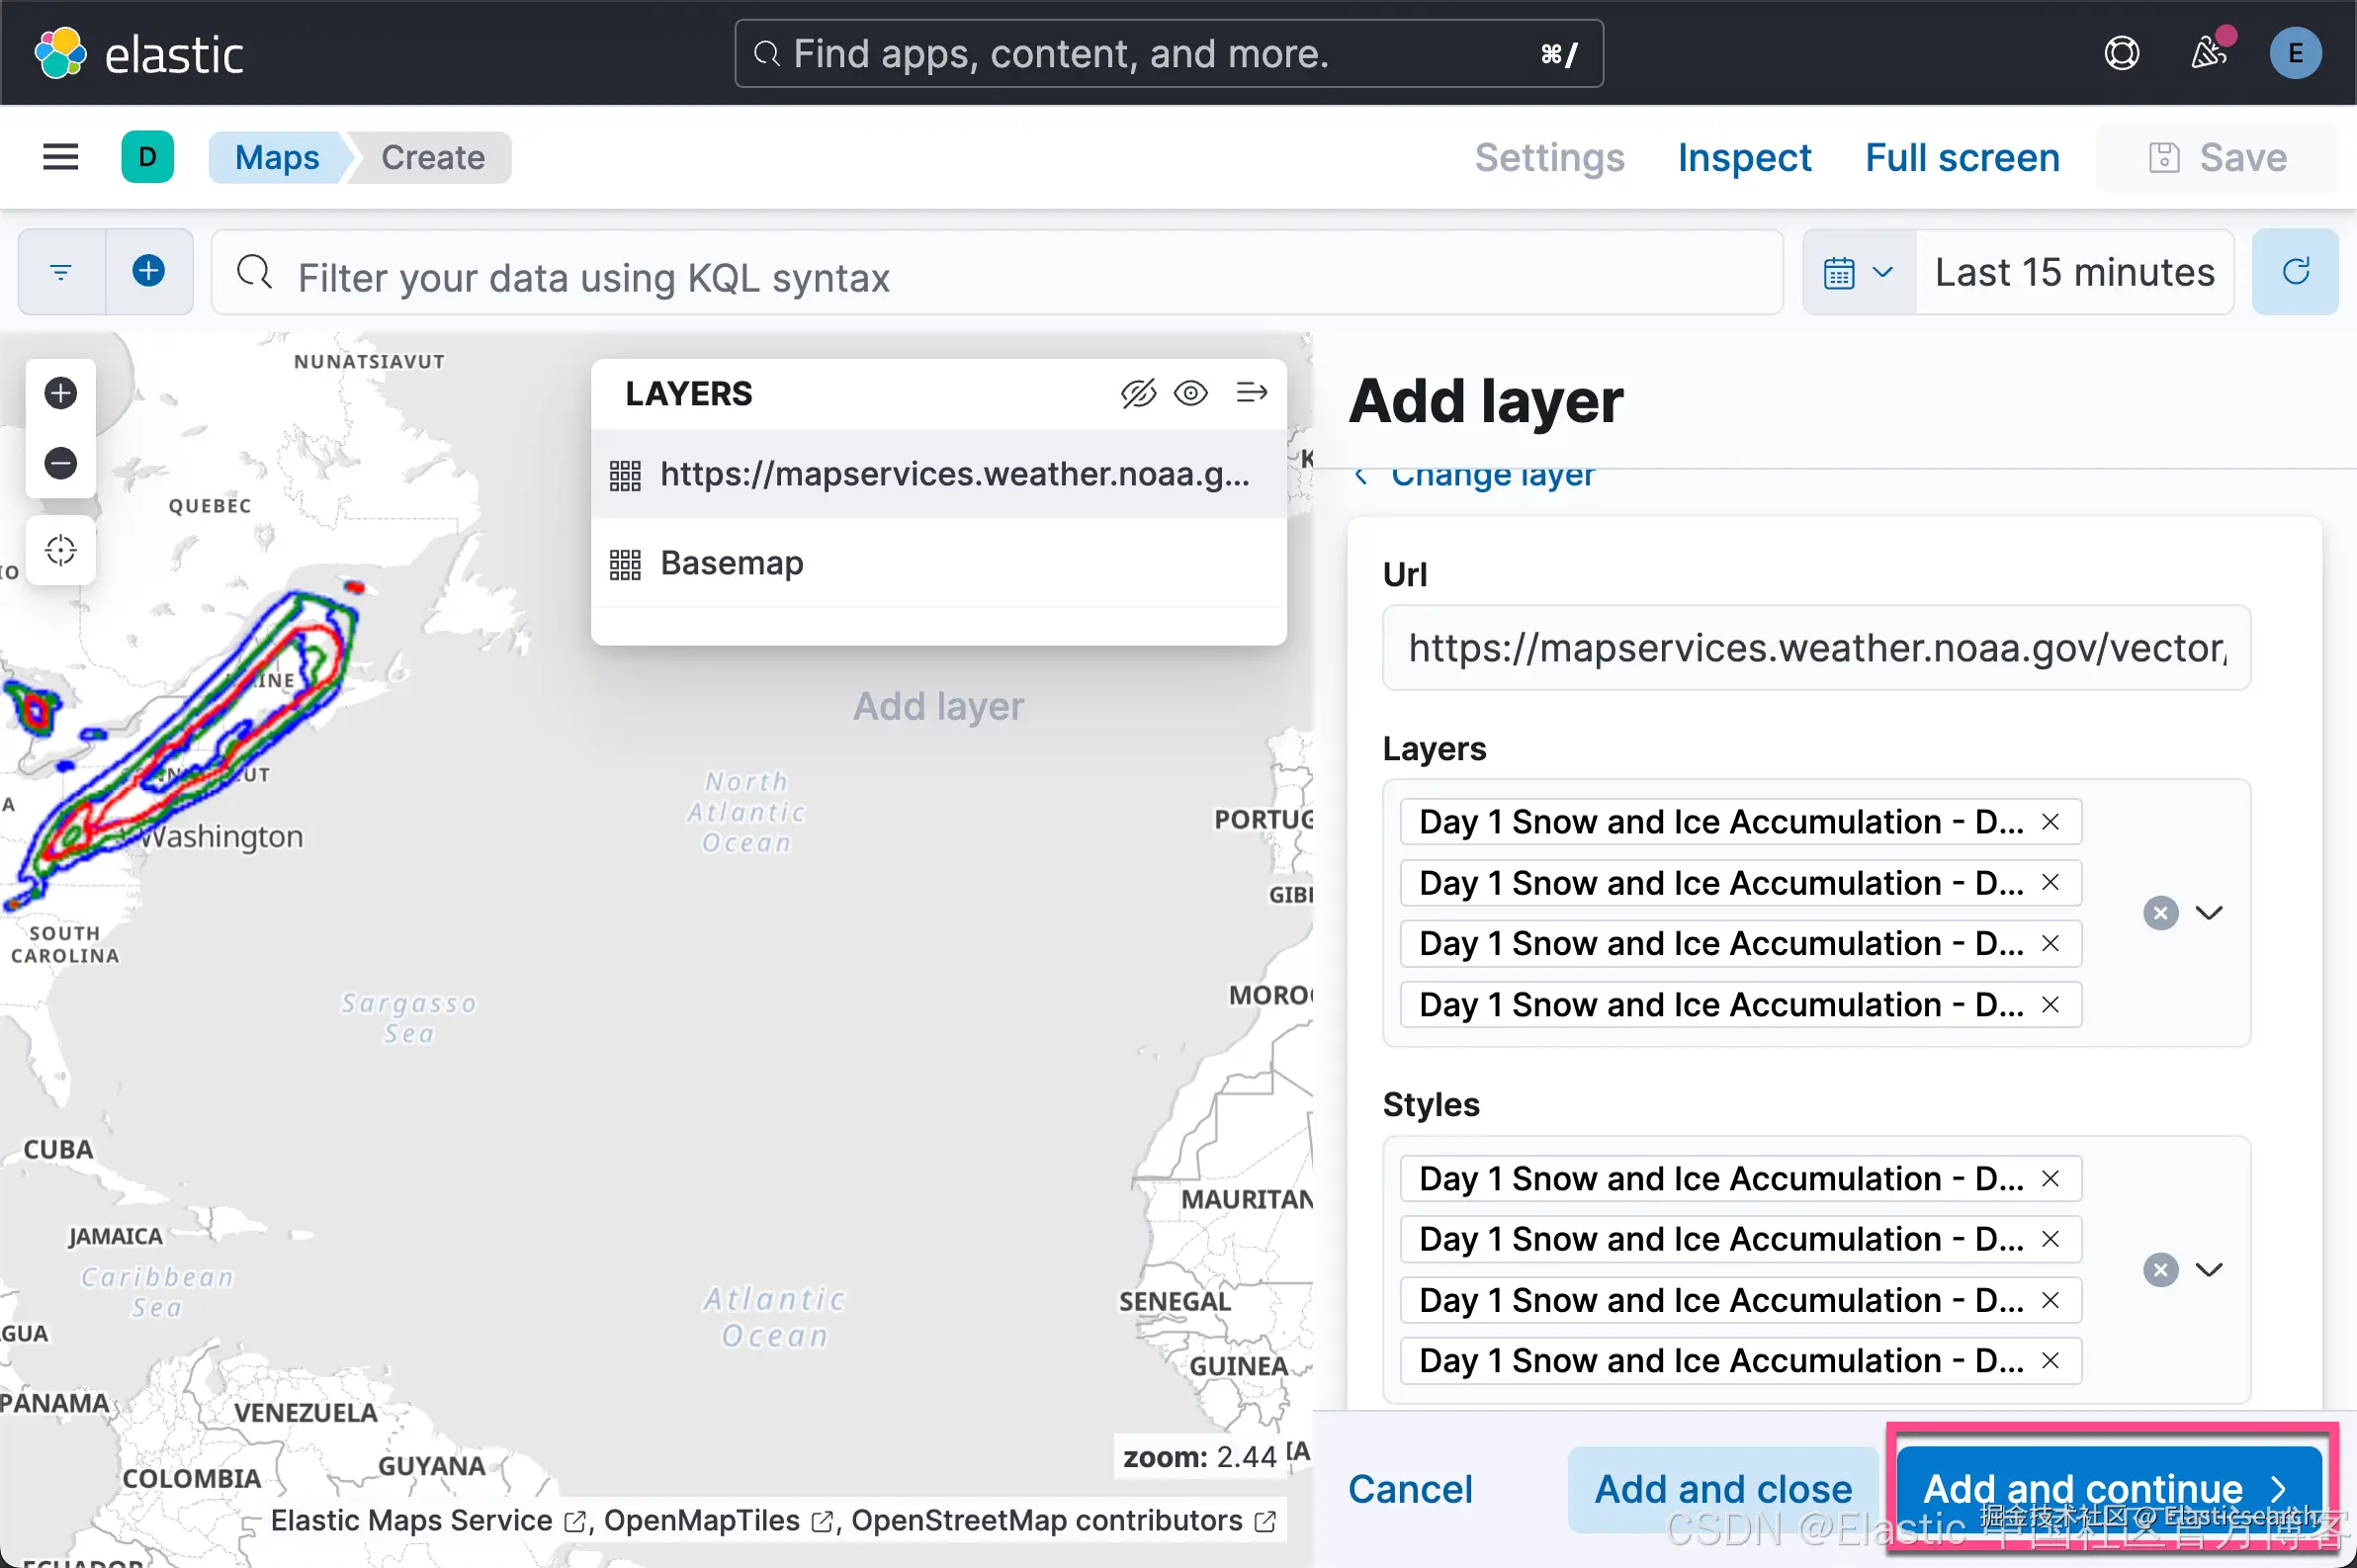Clear all selected Styles options
Image resolution: width=2357 pixels, height=1568 pixels.
pyautogui.click(x=2160, y=1270)
